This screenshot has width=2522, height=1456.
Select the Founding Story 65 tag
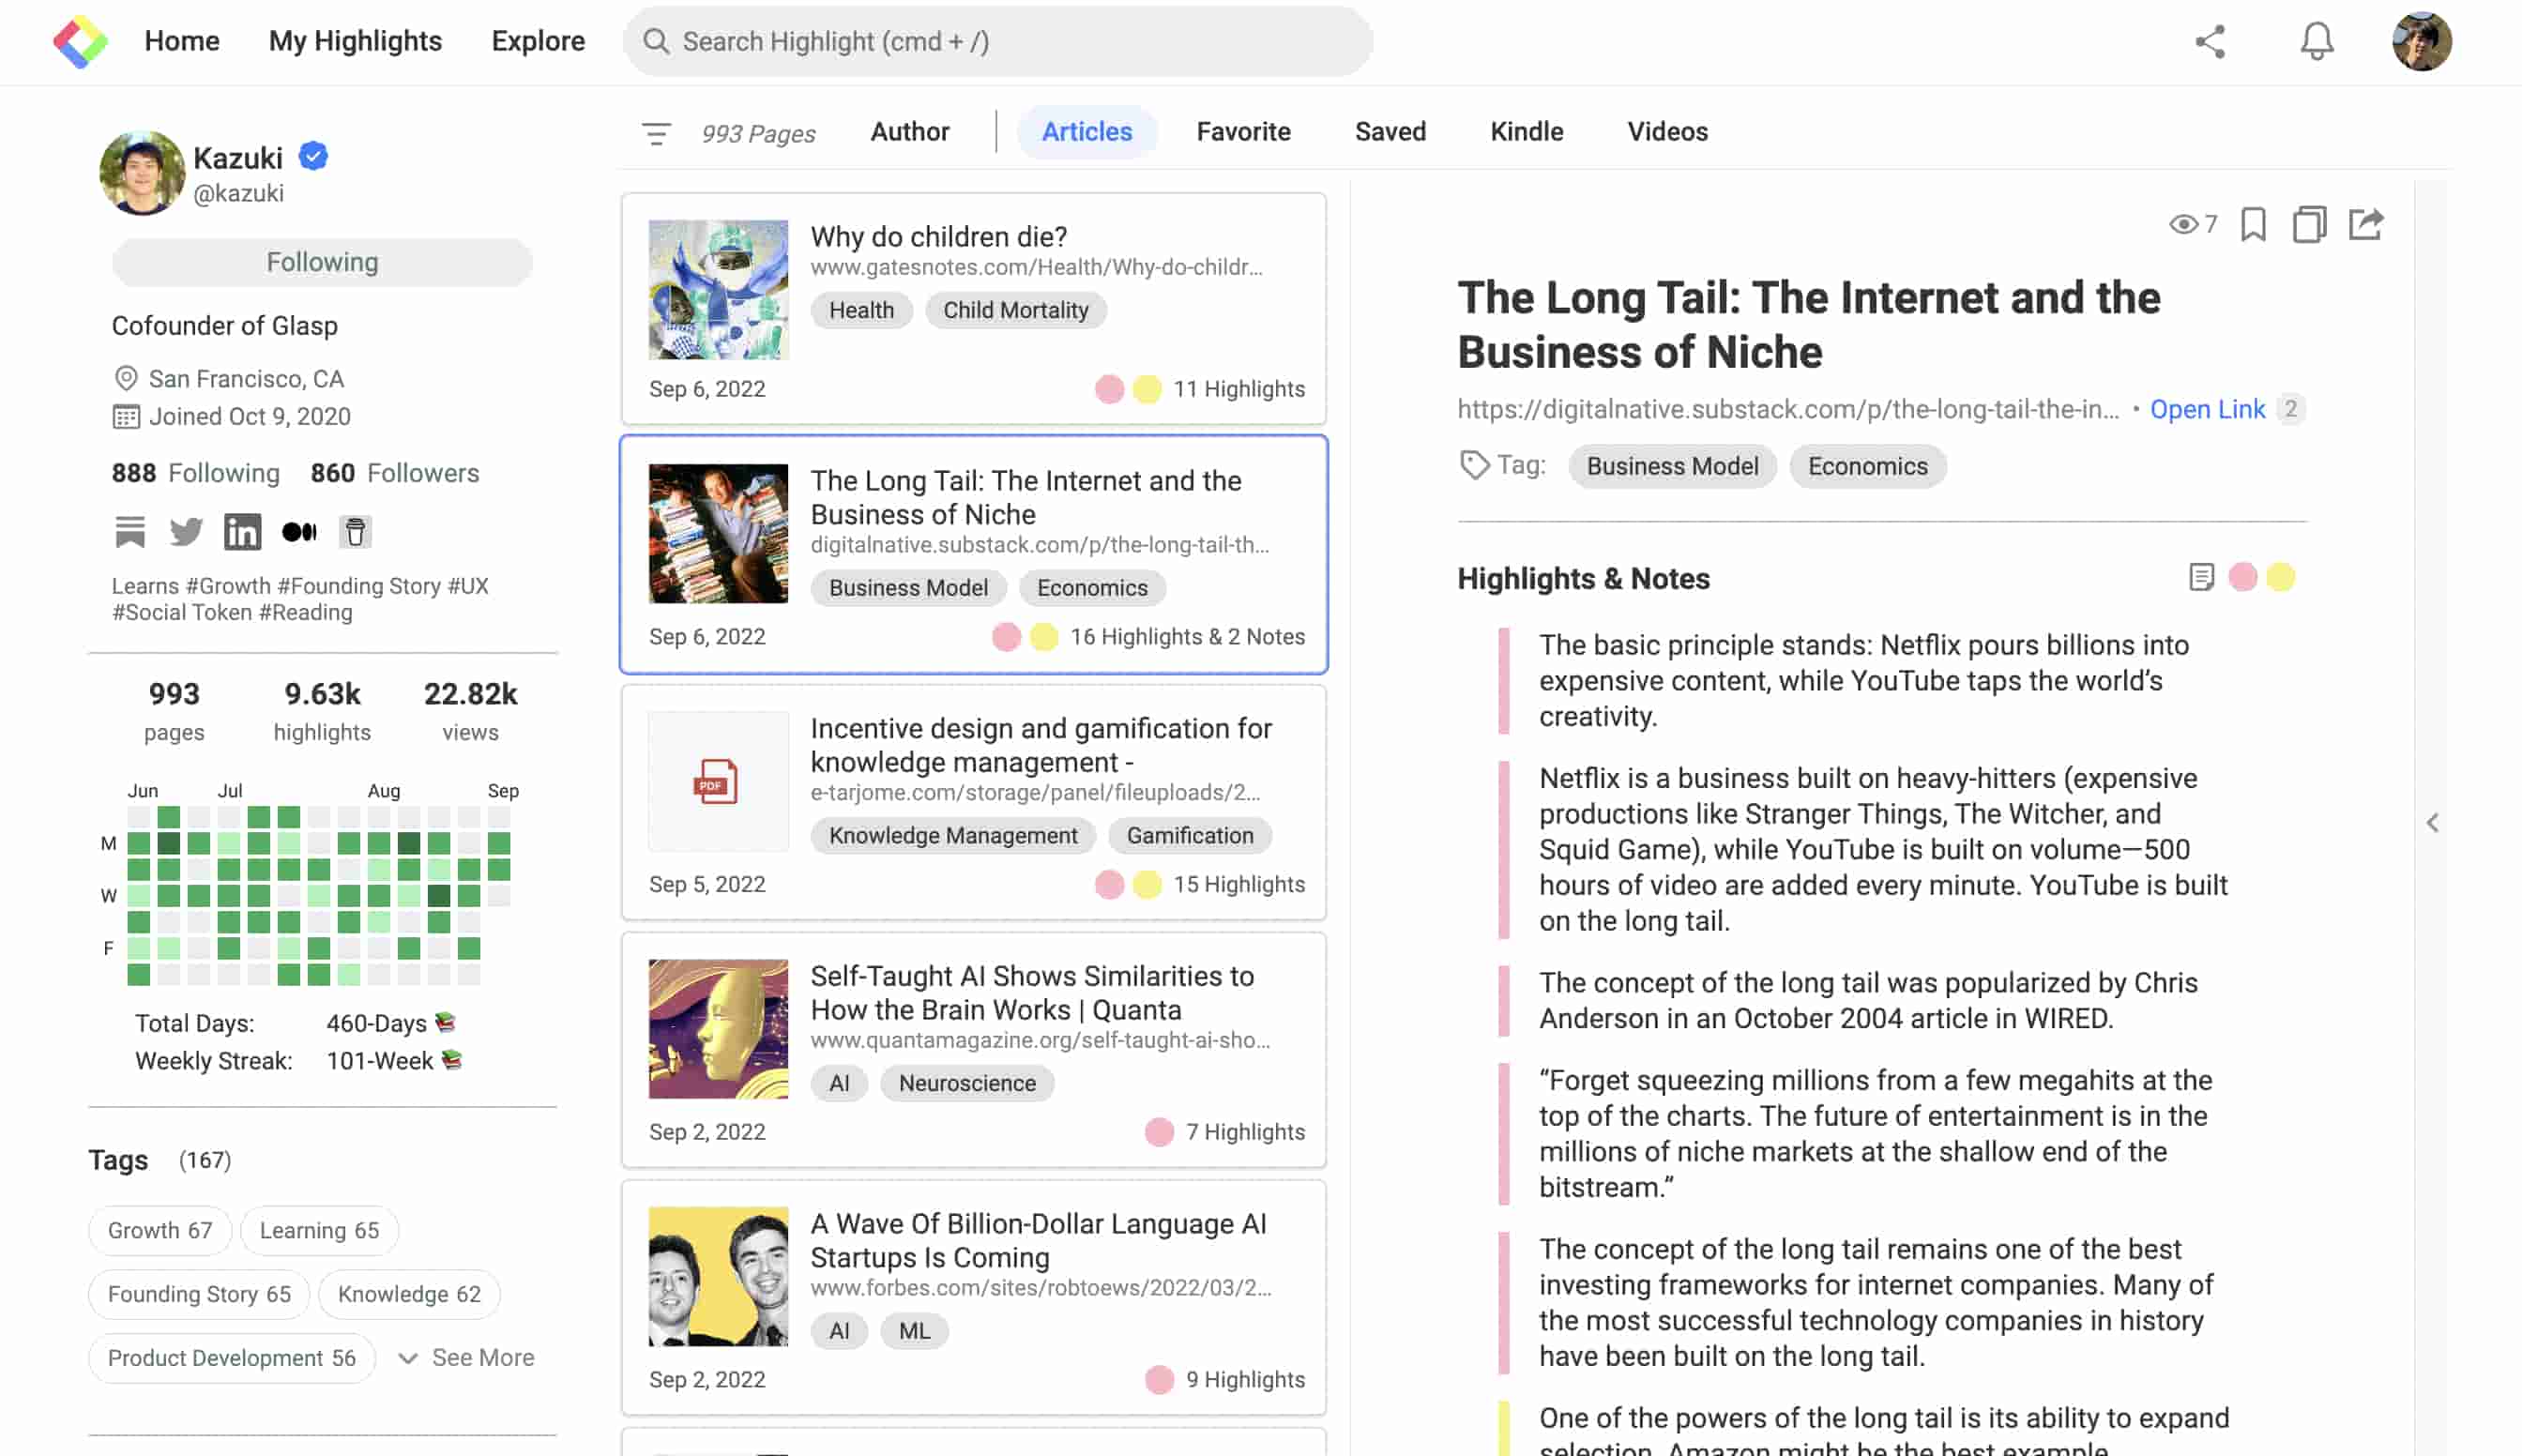pyautogui.click(x=199, y=1294)
